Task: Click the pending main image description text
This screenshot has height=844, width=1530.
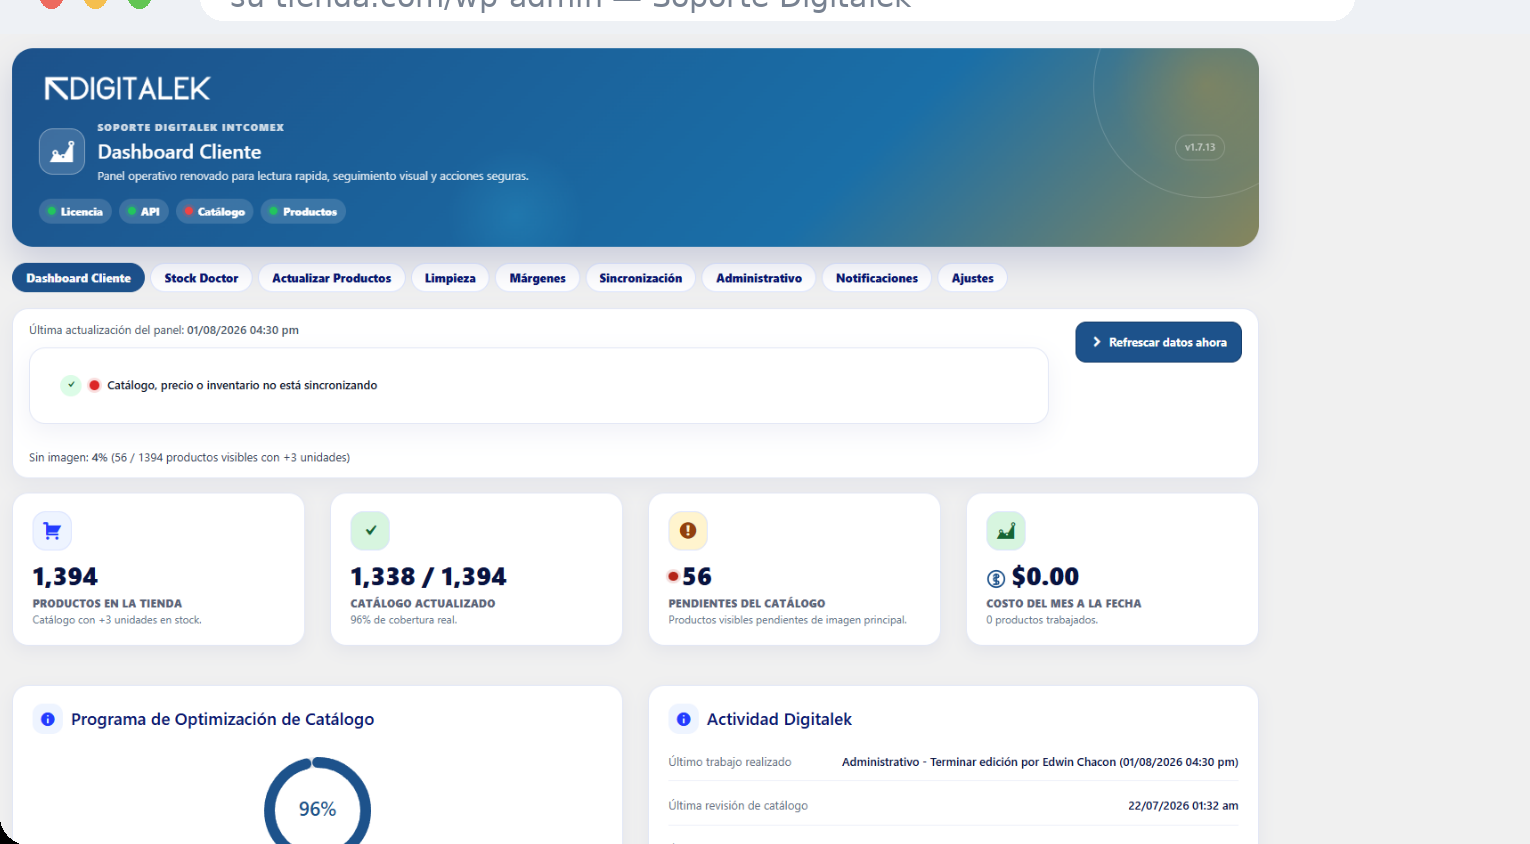Action: (x=788, y=620)
